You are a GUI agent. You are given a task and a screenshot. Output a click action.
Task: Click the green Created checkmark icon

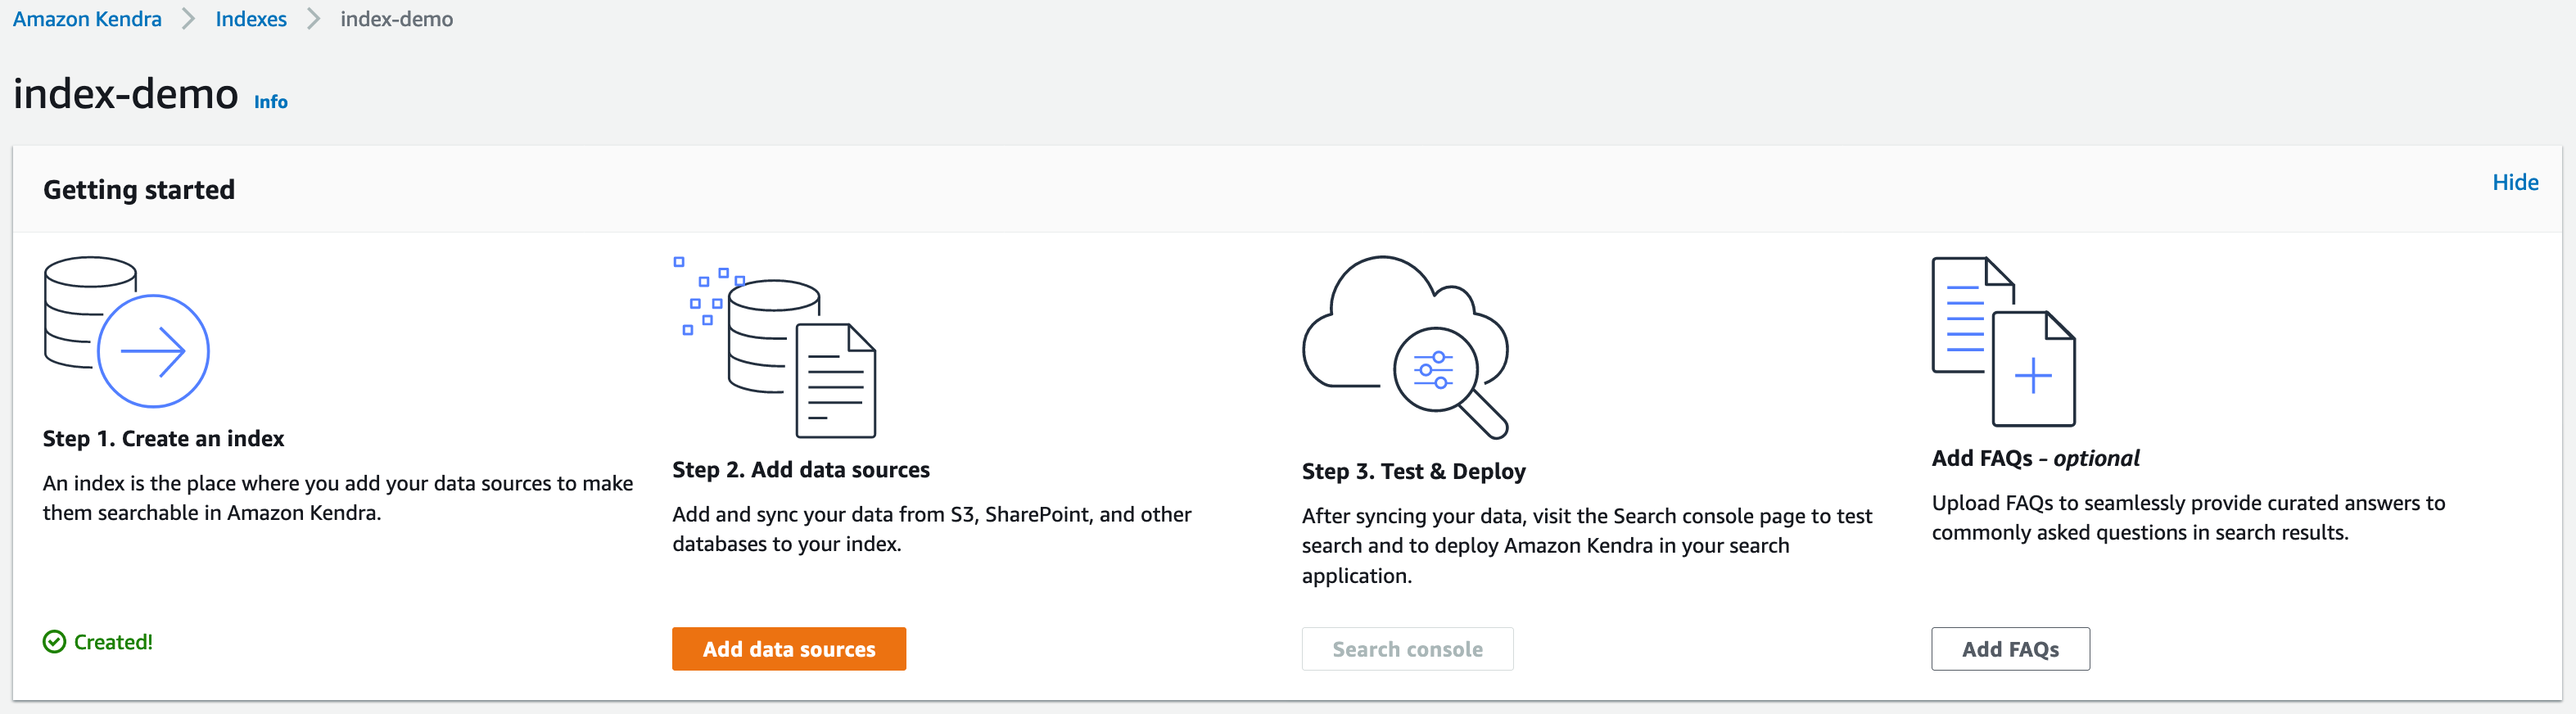[54, 642]
